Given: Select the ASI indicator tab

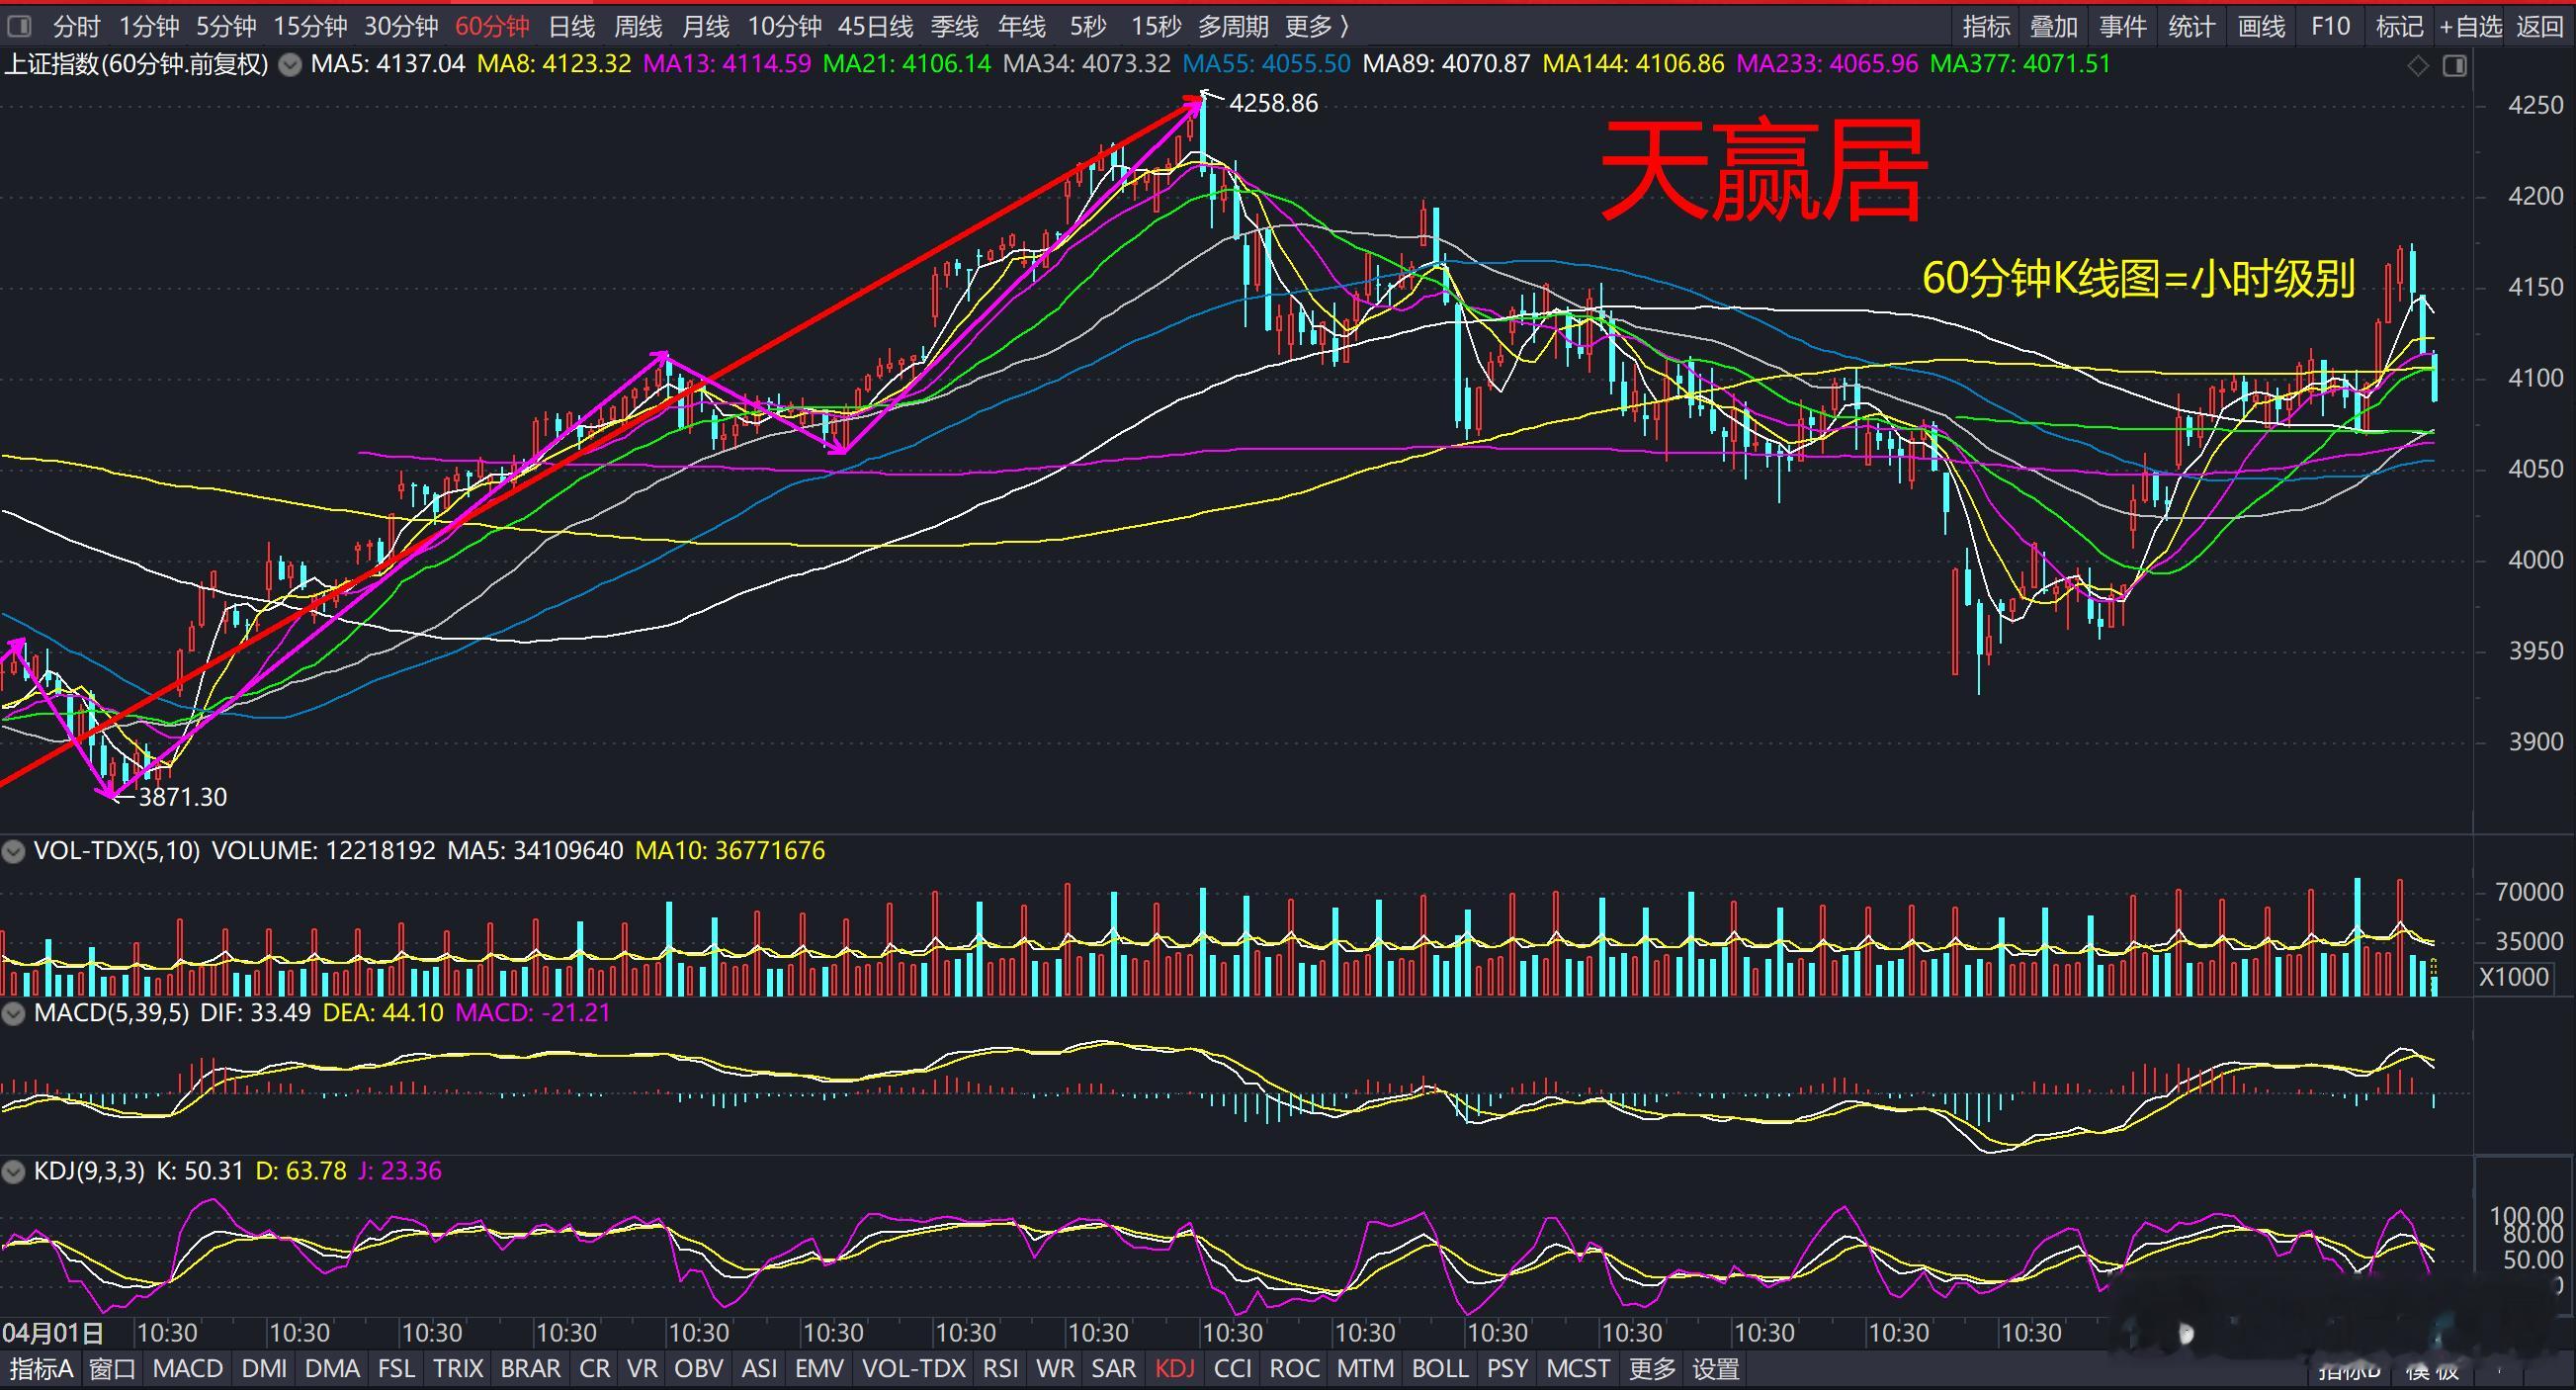Looking at the screenshot, I should (x=759, y=1368).
